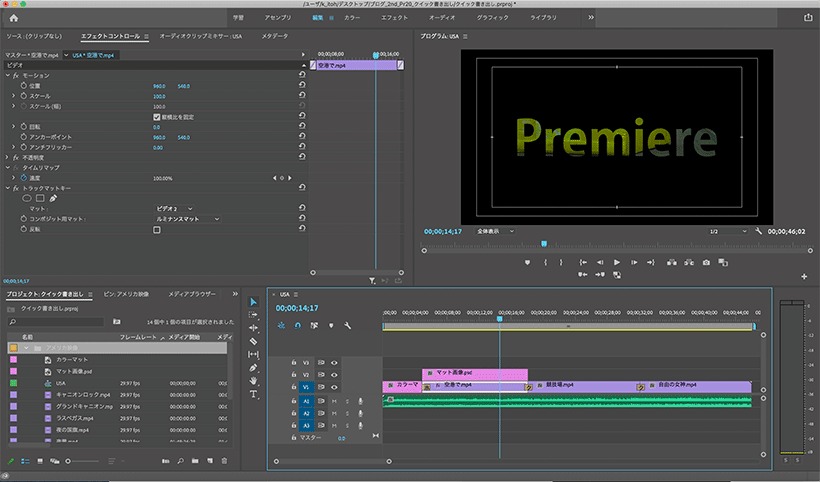Toggle animation stopwatch for スケール
The height and width of the screenshot is (482, 820).
[x=24, y=96]
